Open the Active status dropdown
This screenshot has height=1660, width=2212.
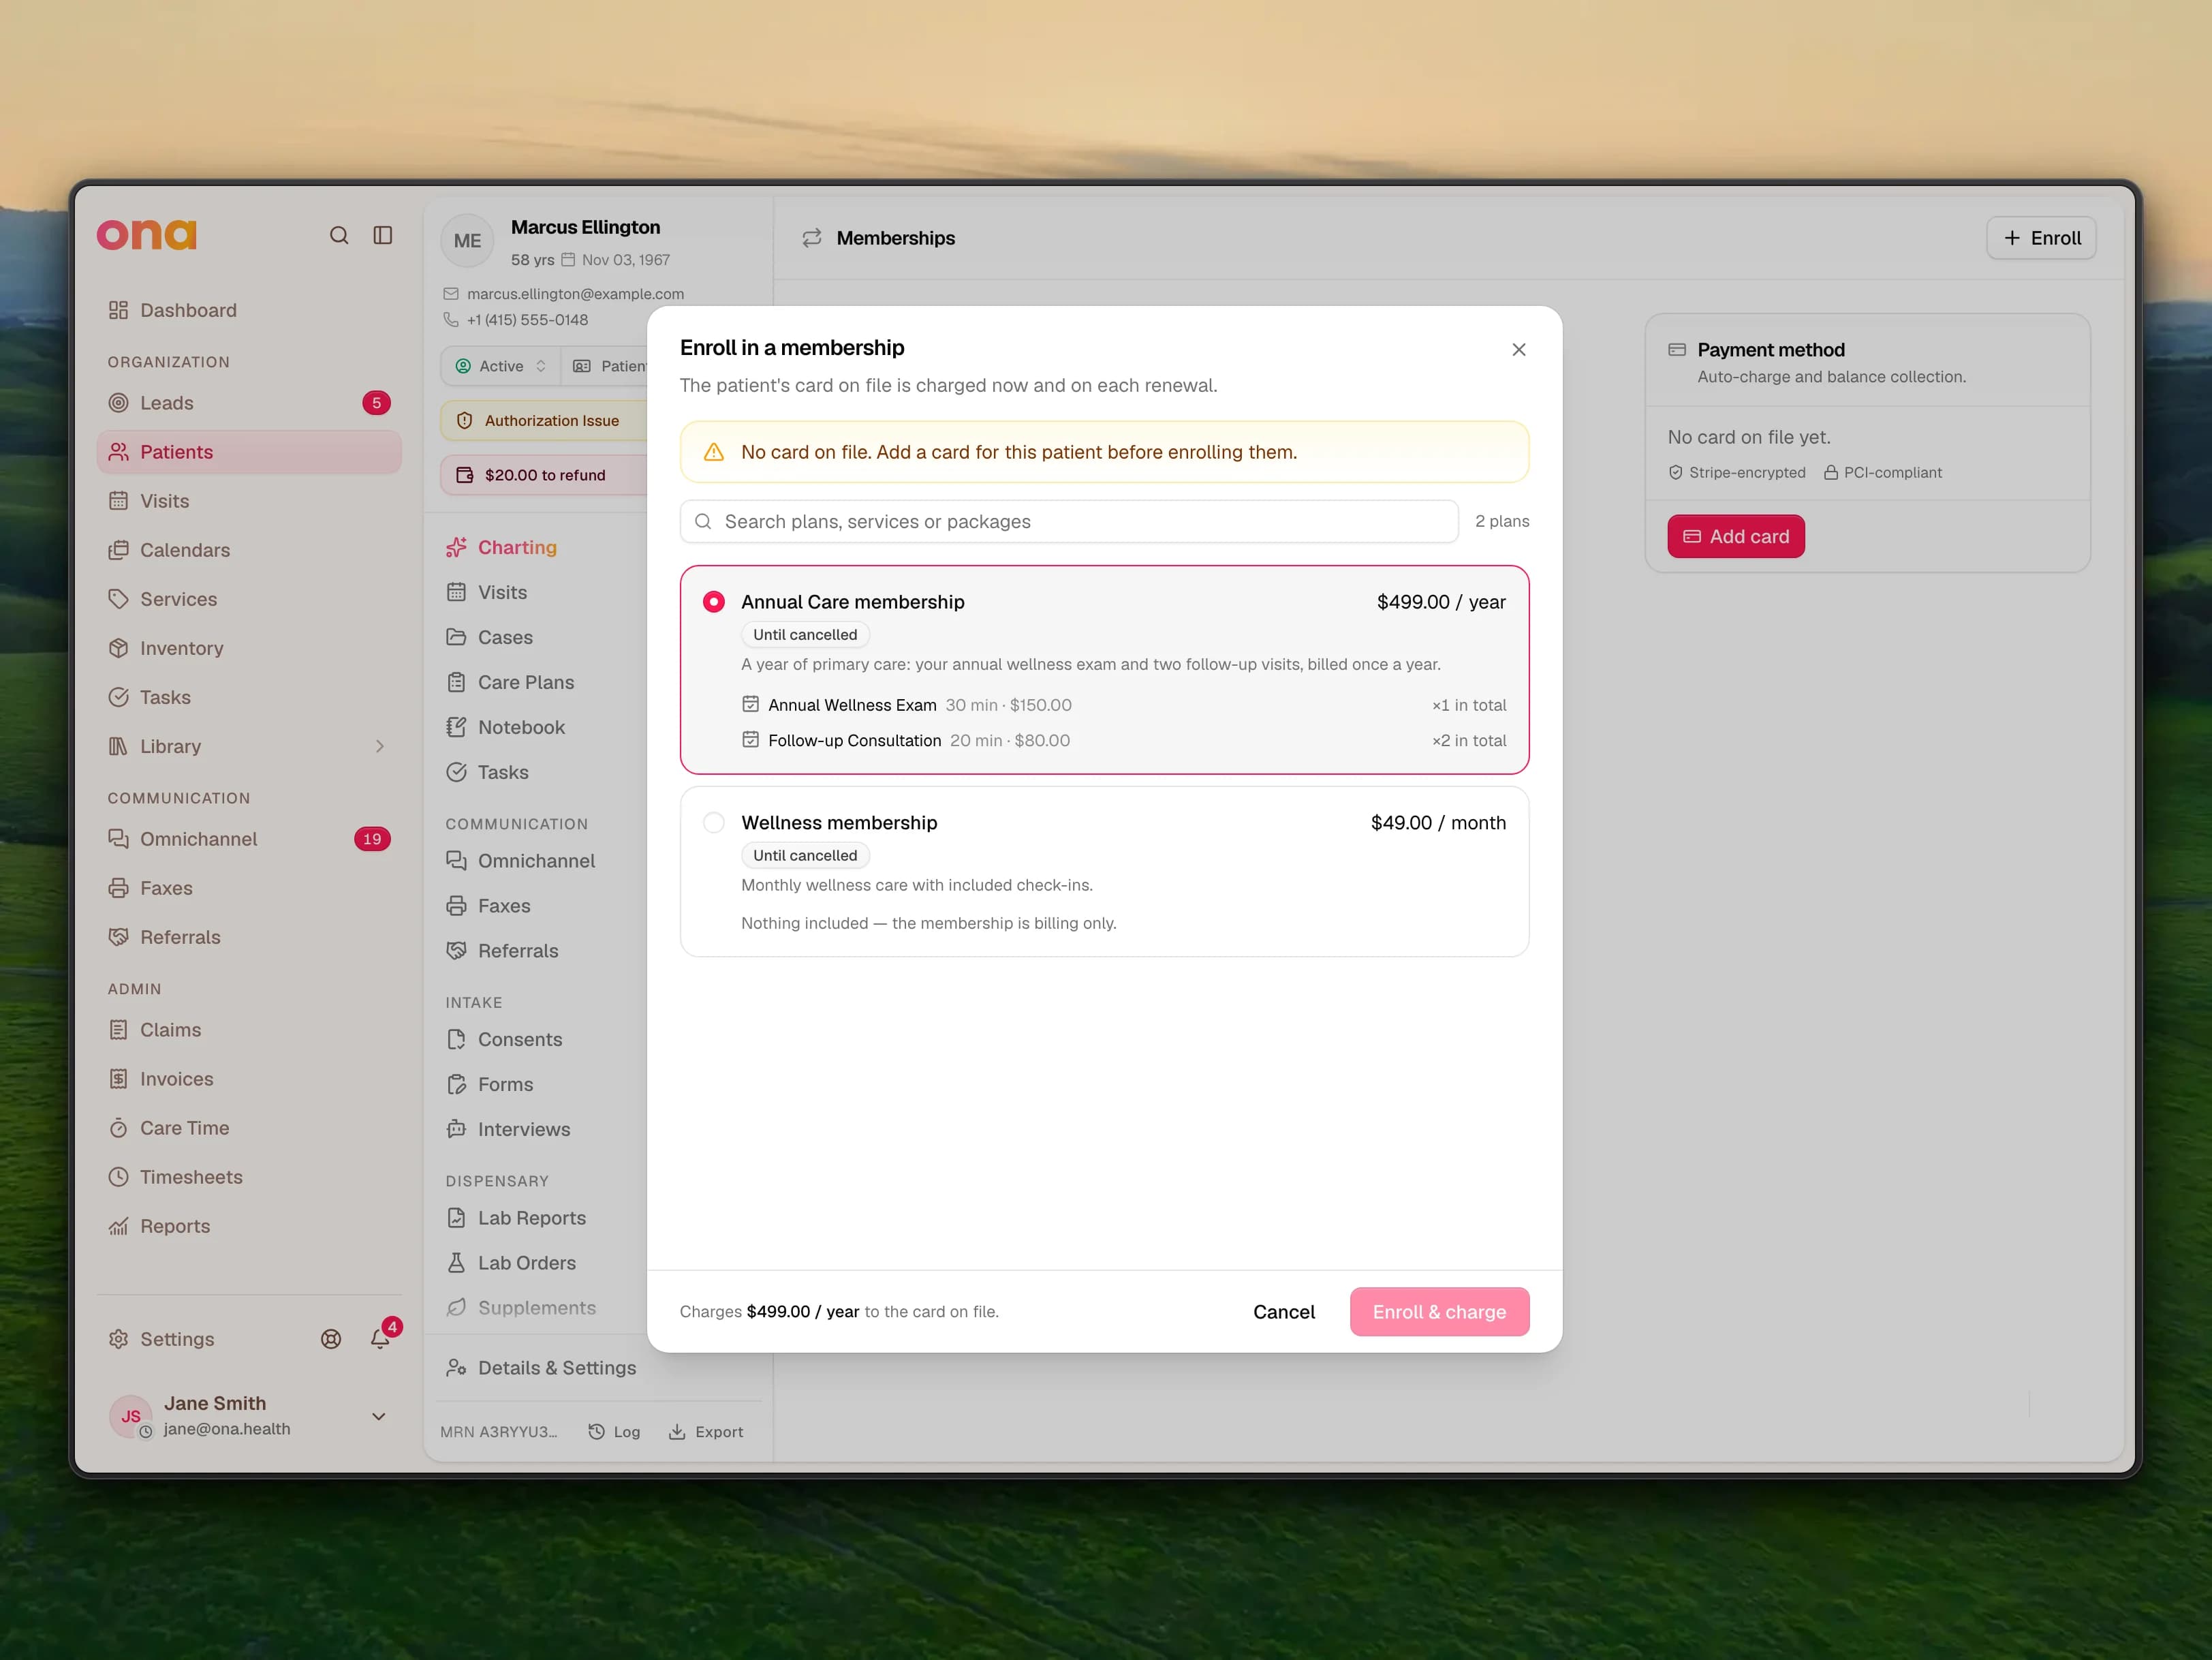(501, 366)
